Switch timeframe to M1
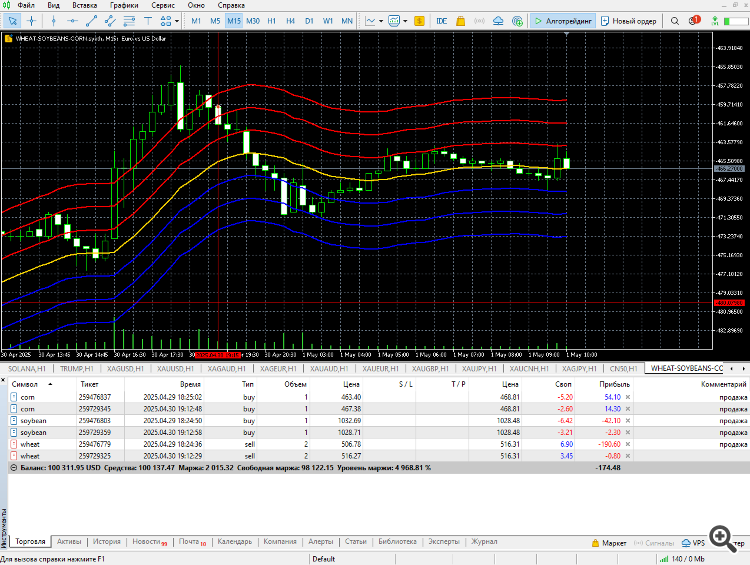The height and width of the screenshot is (565, 750). [196, 21]
